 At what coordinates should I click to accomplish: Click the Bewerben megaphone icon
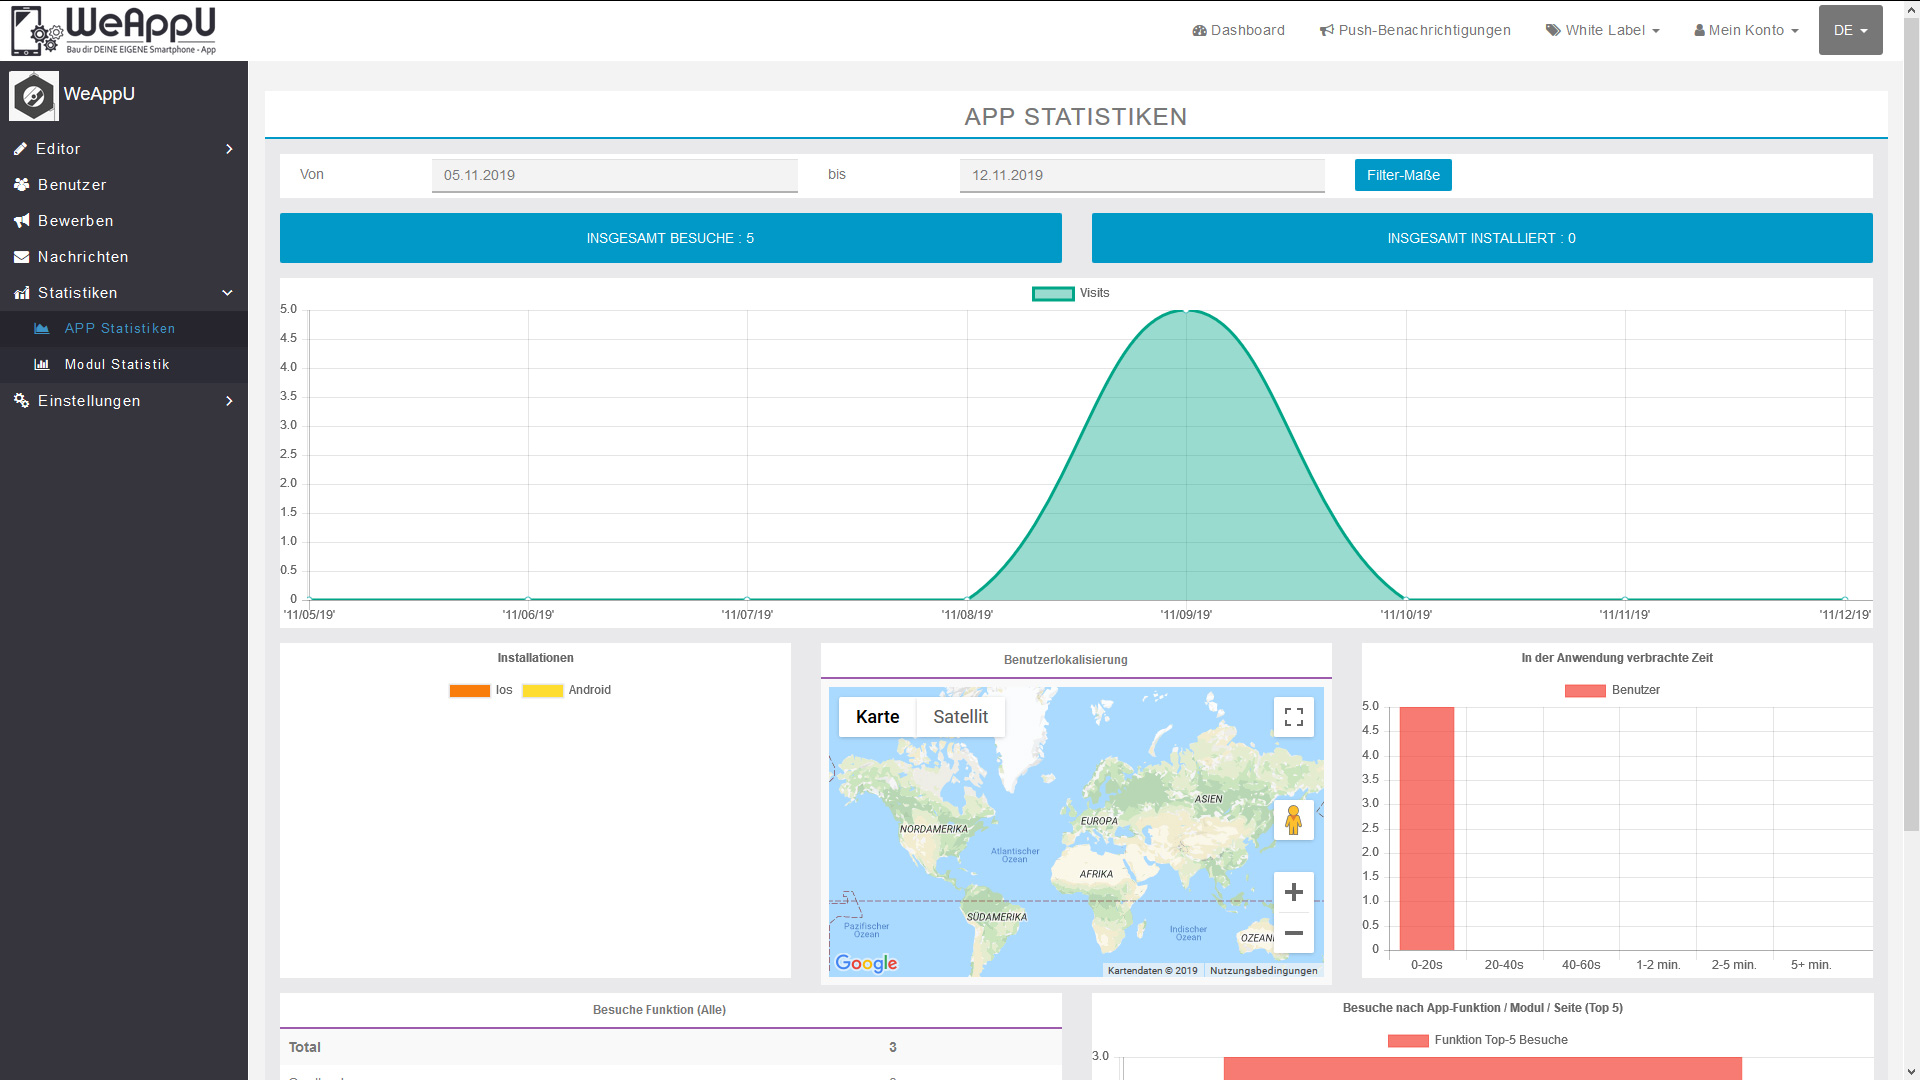tap(21, 221)
